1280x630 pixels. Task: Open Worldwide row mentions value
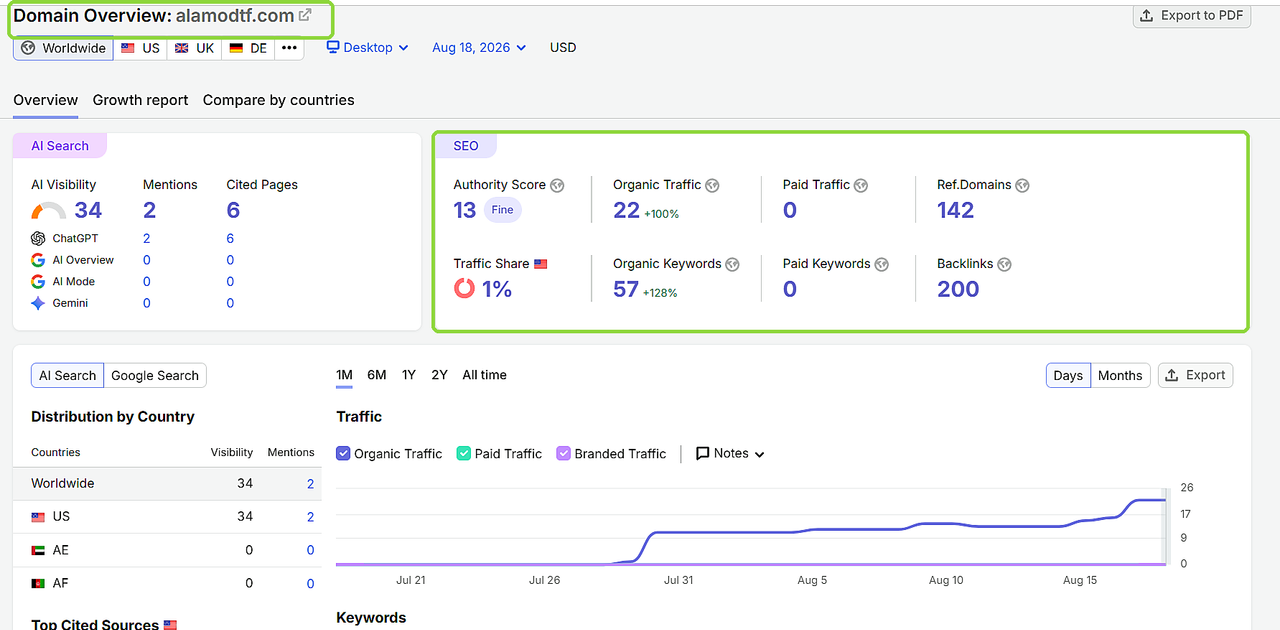tap(310, 484)
